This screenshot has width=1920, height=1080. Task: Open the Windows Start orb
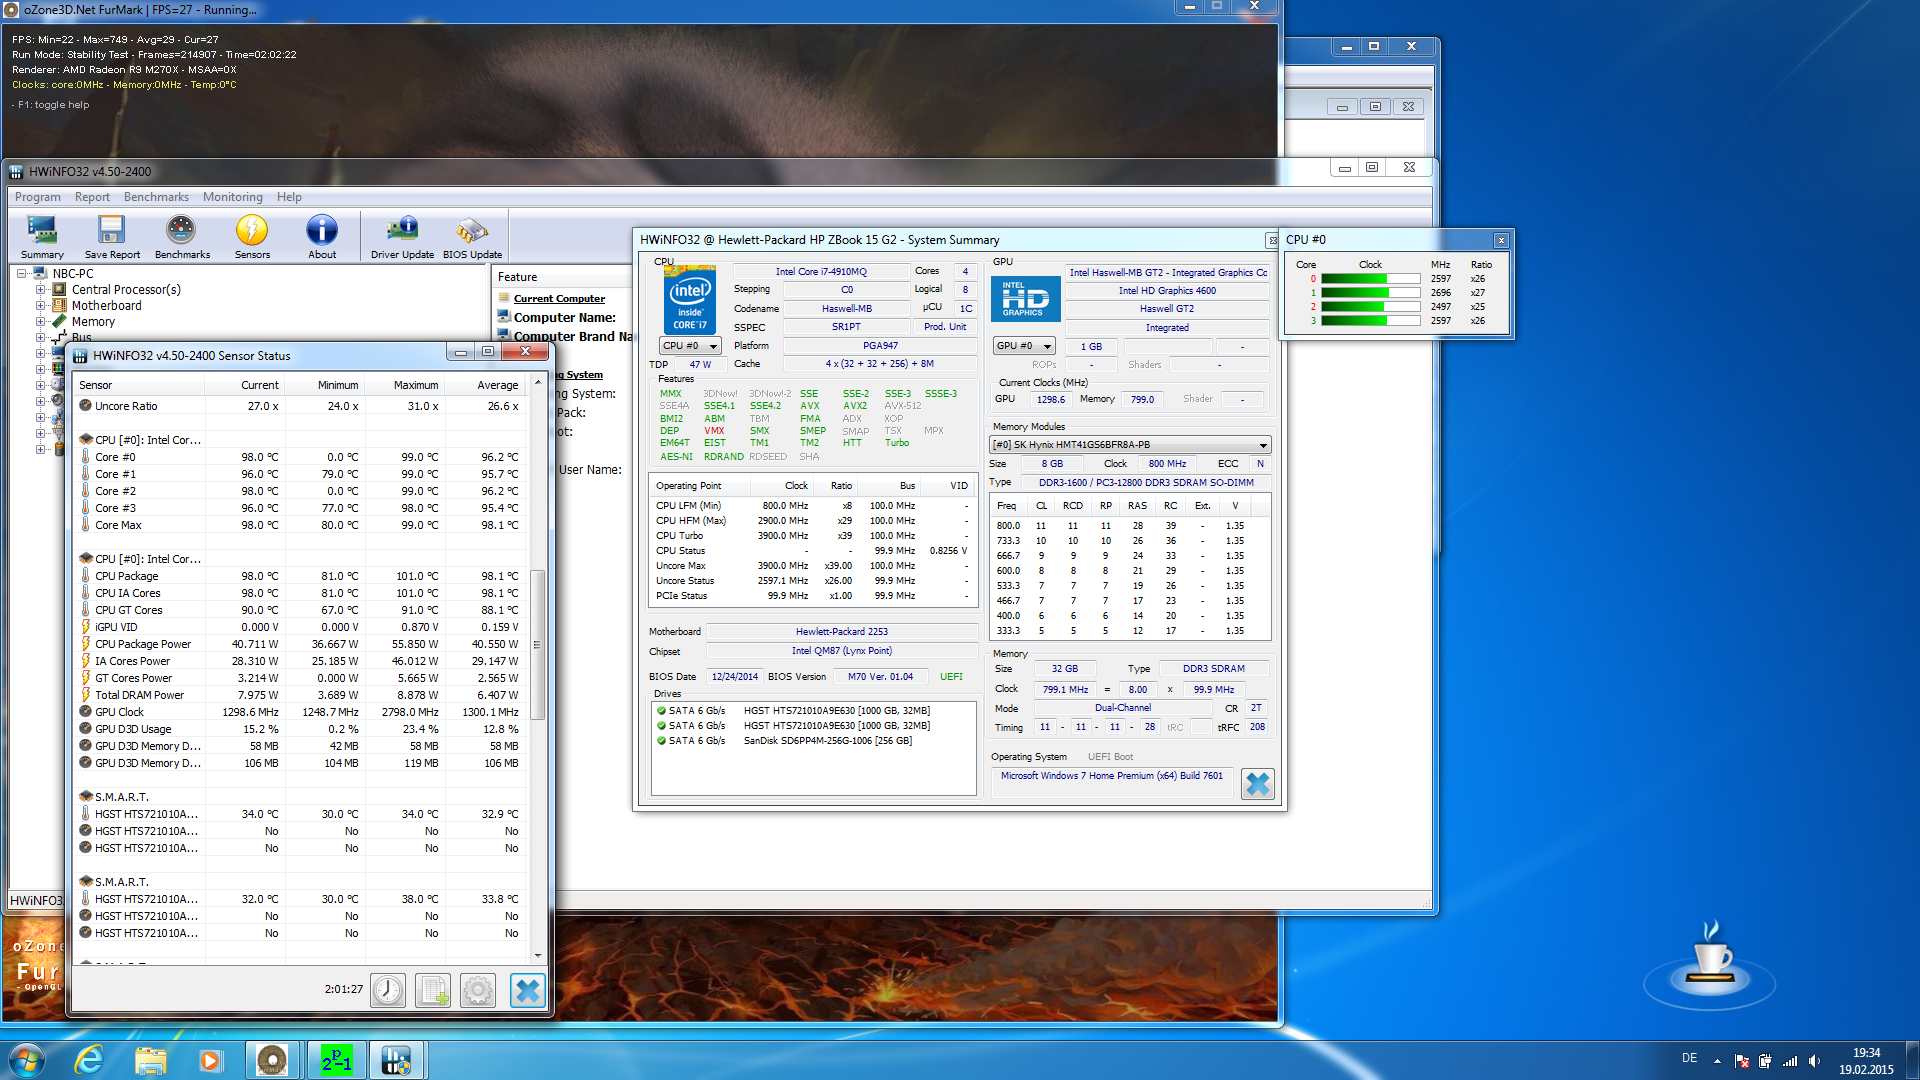tap(27, 1060)
